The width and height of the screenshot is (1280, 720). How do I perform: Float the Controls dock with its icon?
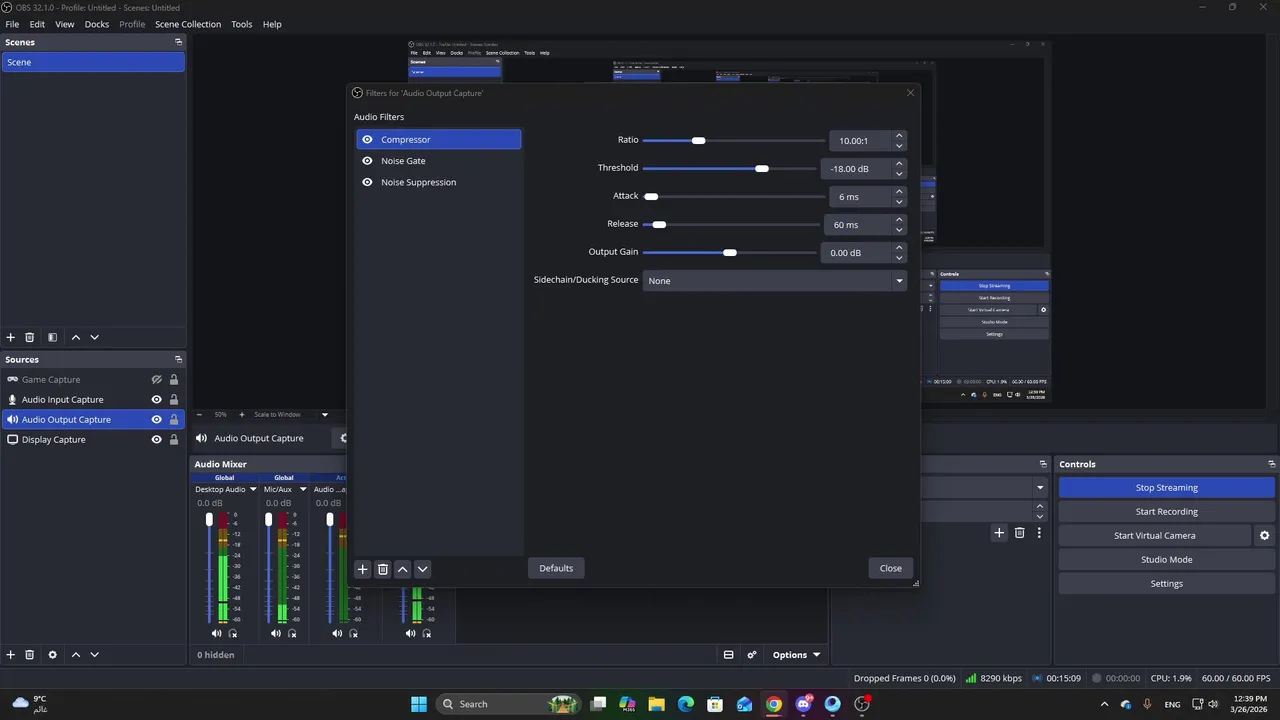[x=1272, y=464]
